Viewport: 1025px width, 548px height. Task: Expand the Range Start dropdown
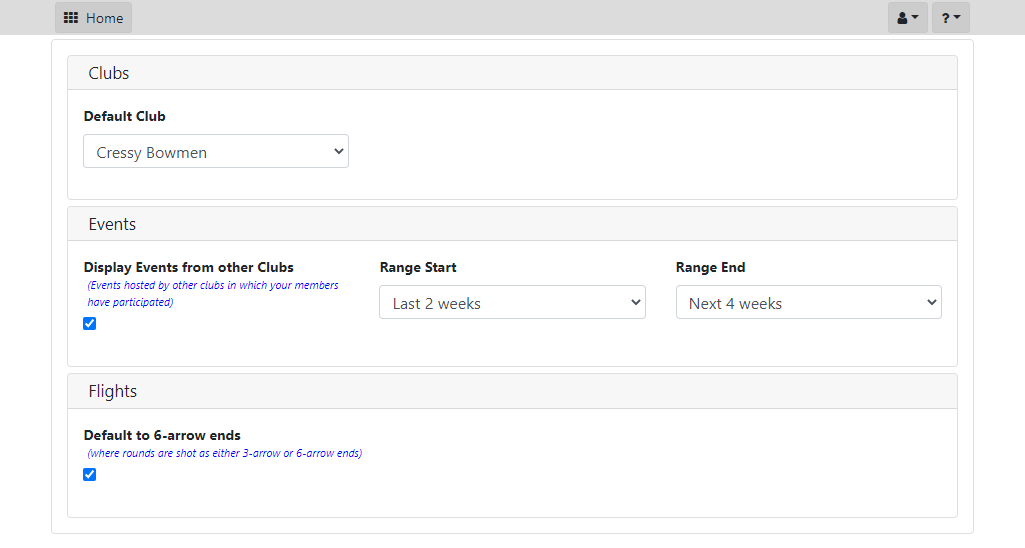click(512, 302)
